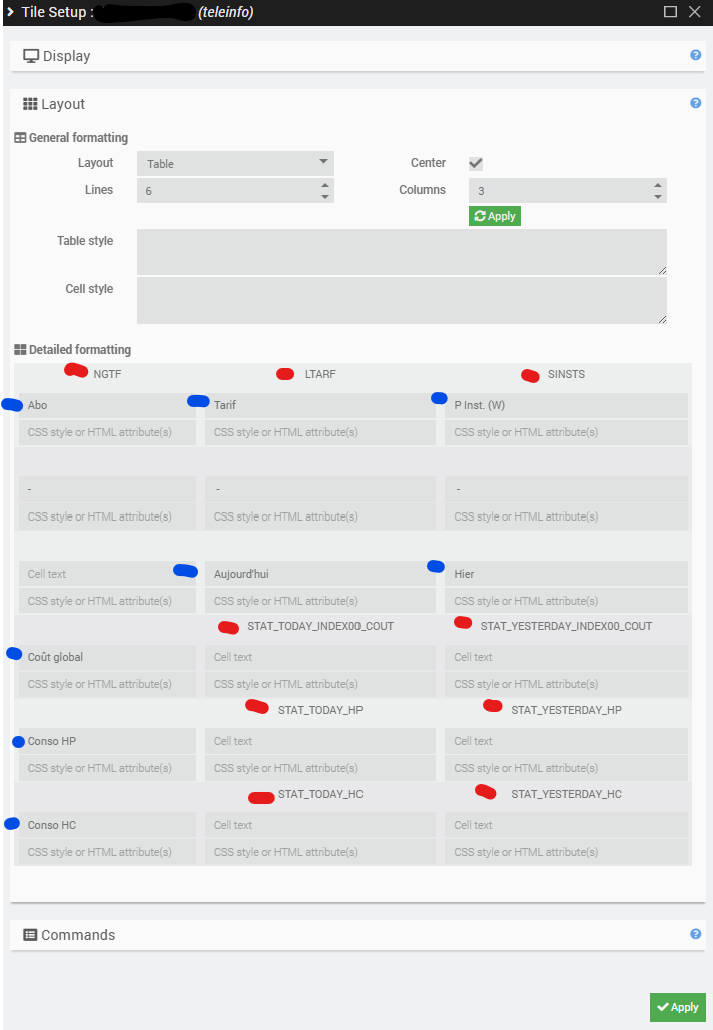Edit the Hier cell text field
This screenshot has height=1030, width=713.
566,574
